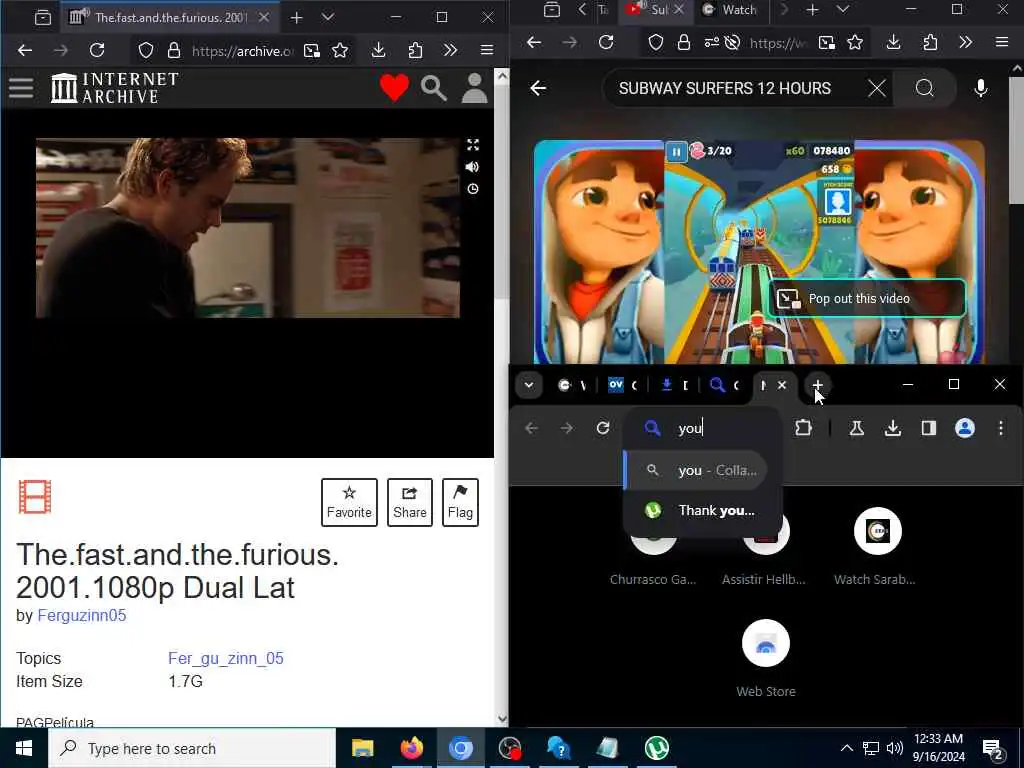Screen dimensions: 1024x768
Task: Open downloads panel in archive Firefox window
Action: tap(379, 50)
